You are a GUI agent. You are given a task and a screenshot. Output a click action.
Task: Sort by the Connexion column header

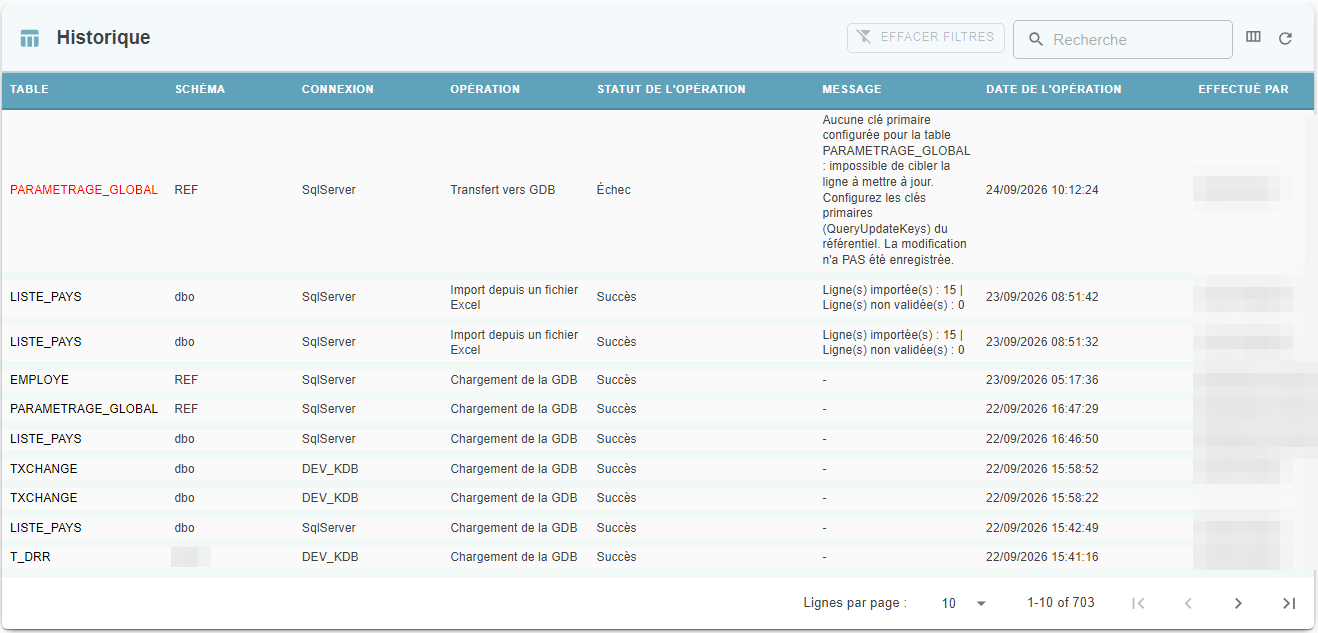coord(338,89)
